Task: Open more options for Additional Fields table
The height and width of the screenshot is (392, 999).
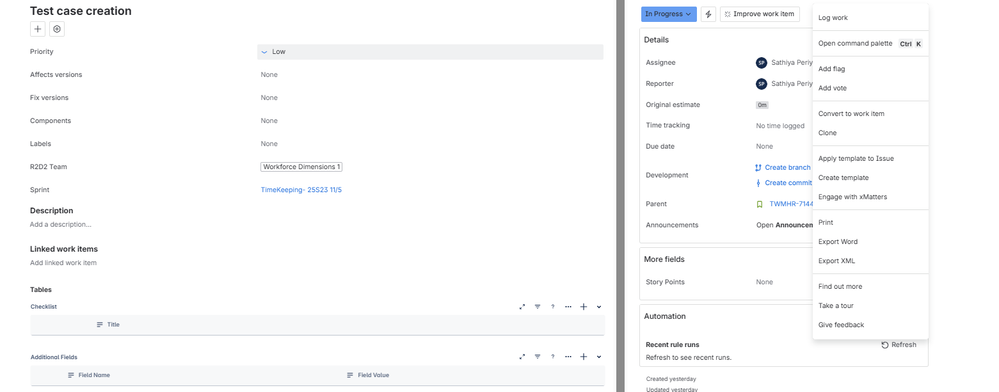Action: [x=568, y=357]
